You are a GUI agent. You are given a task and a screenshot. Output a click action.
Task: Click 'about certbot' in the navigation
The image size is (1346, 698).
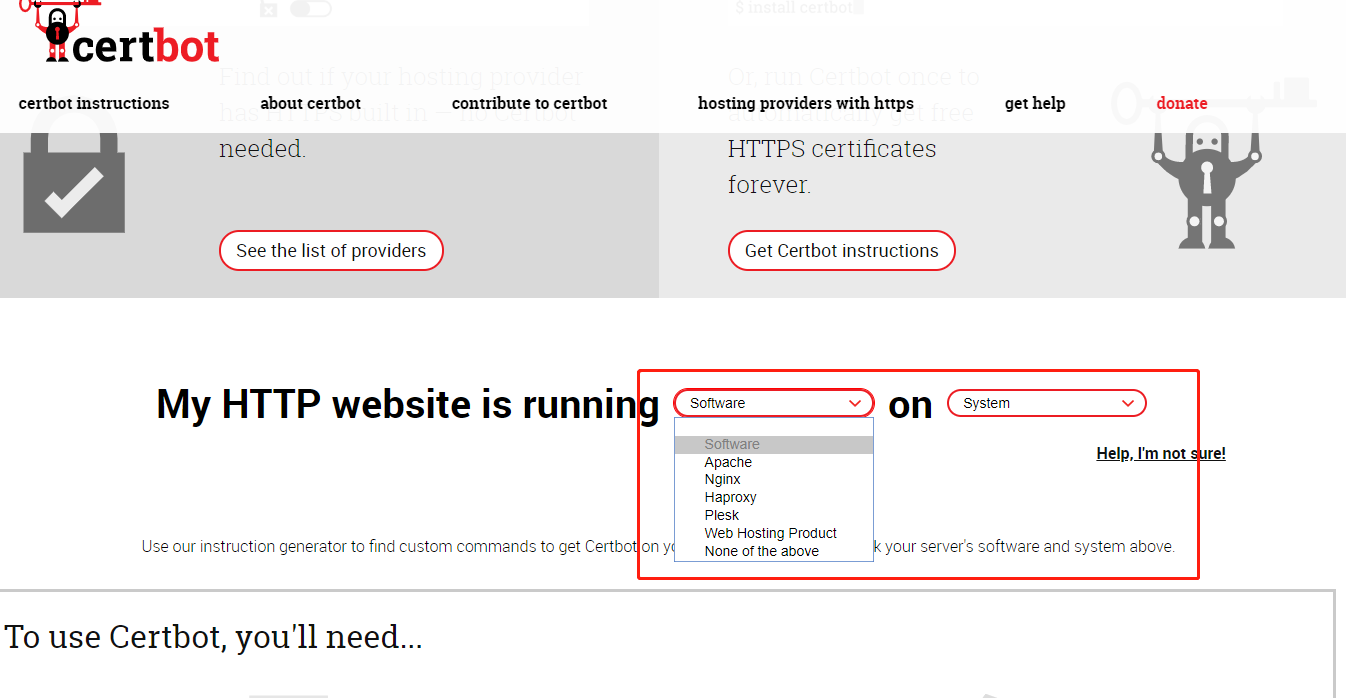(310, 103)
